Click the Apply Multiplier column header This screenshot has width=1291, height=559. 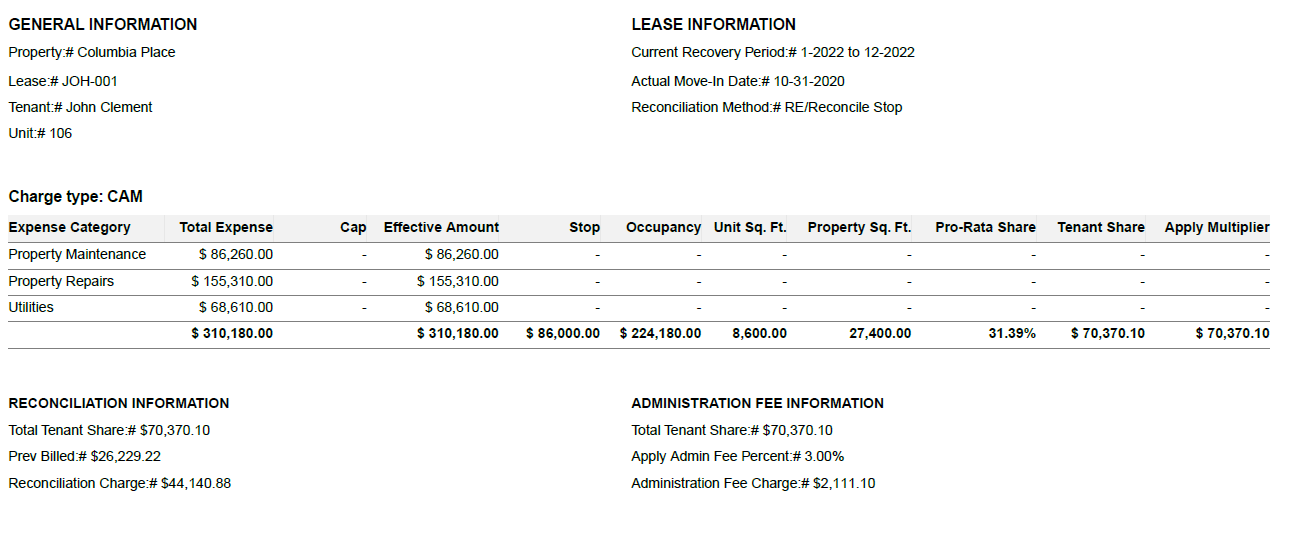[1217, 228]
